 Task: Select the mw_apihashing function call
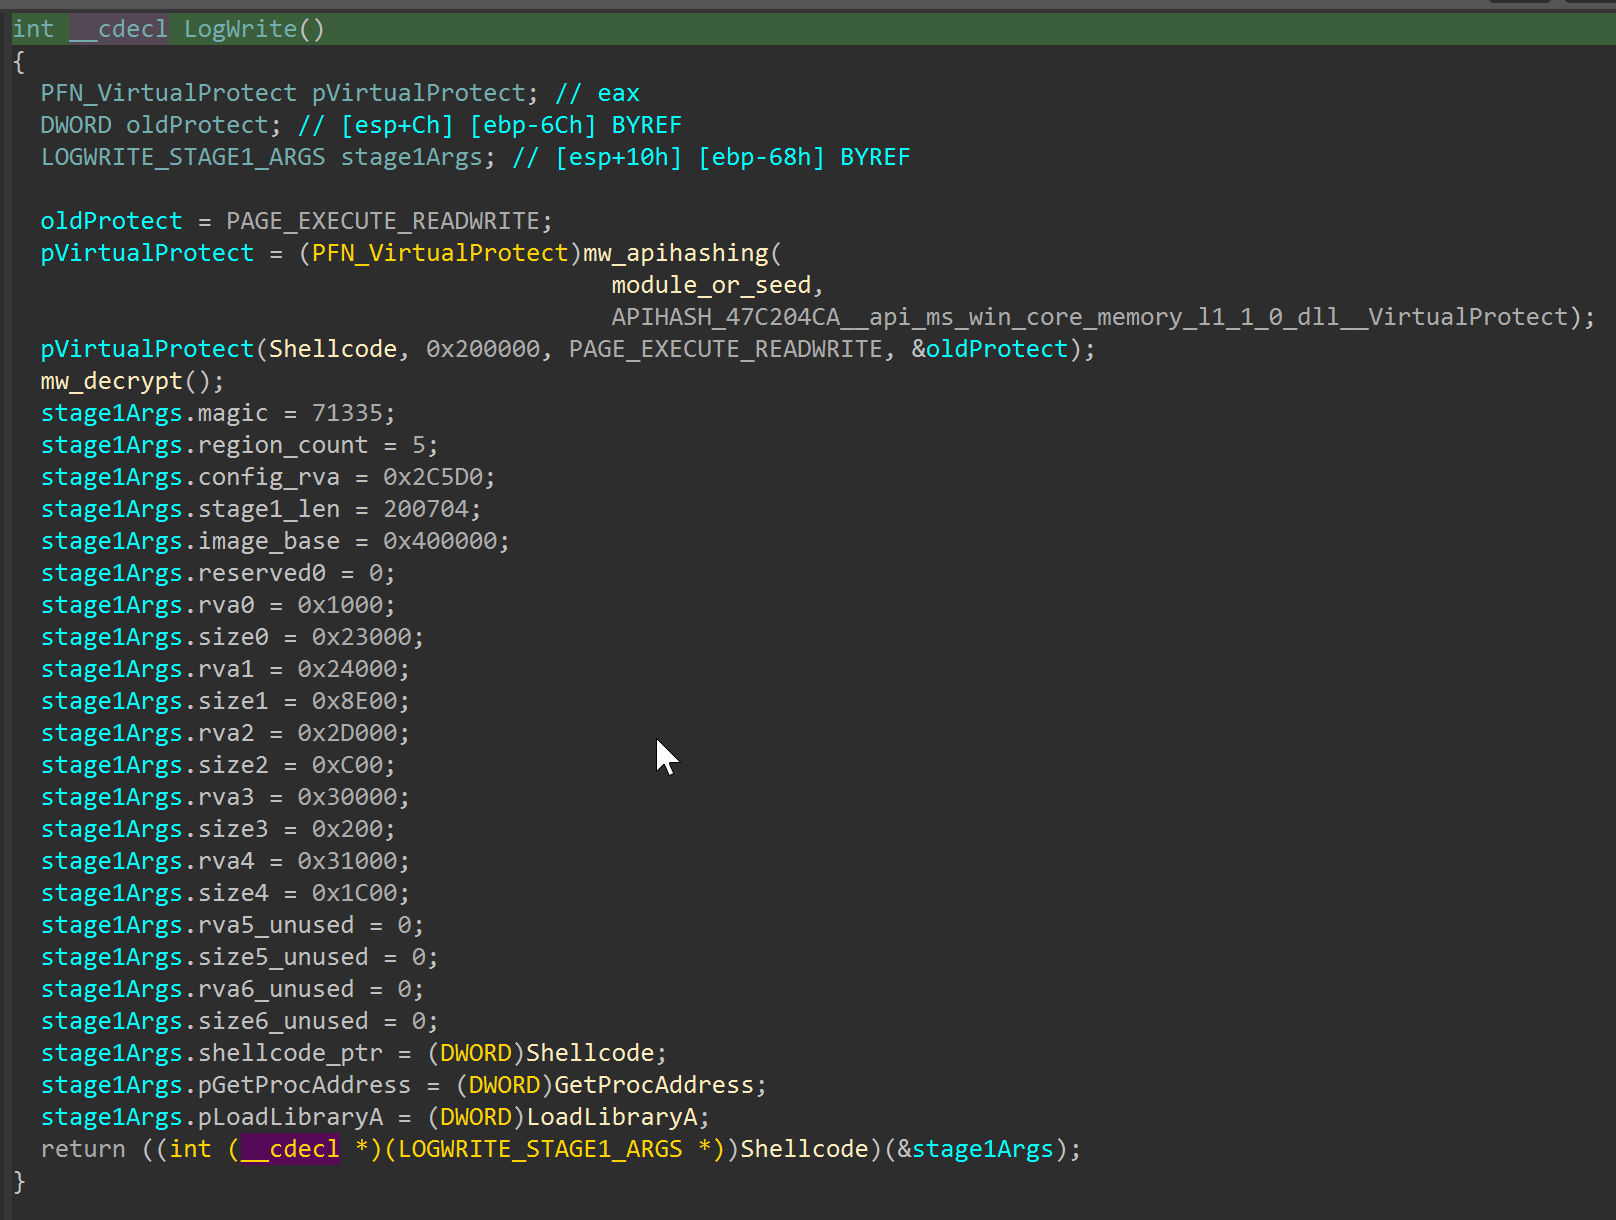tap(676, 253)
